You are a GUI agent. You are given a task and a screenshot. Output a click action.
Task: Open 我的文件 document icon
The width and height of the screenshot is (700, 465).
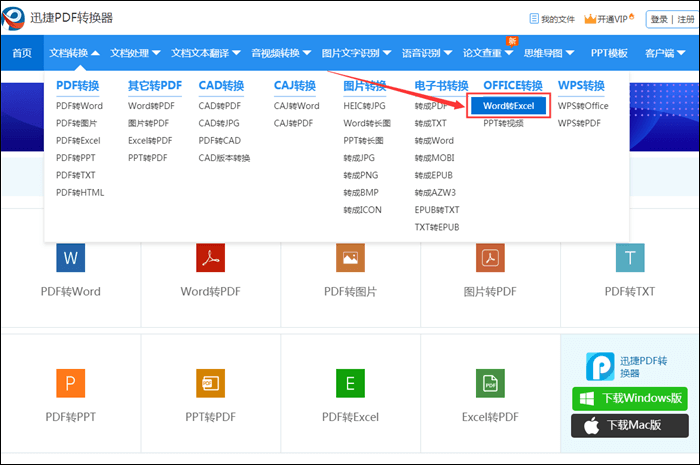tap(534, 19)
